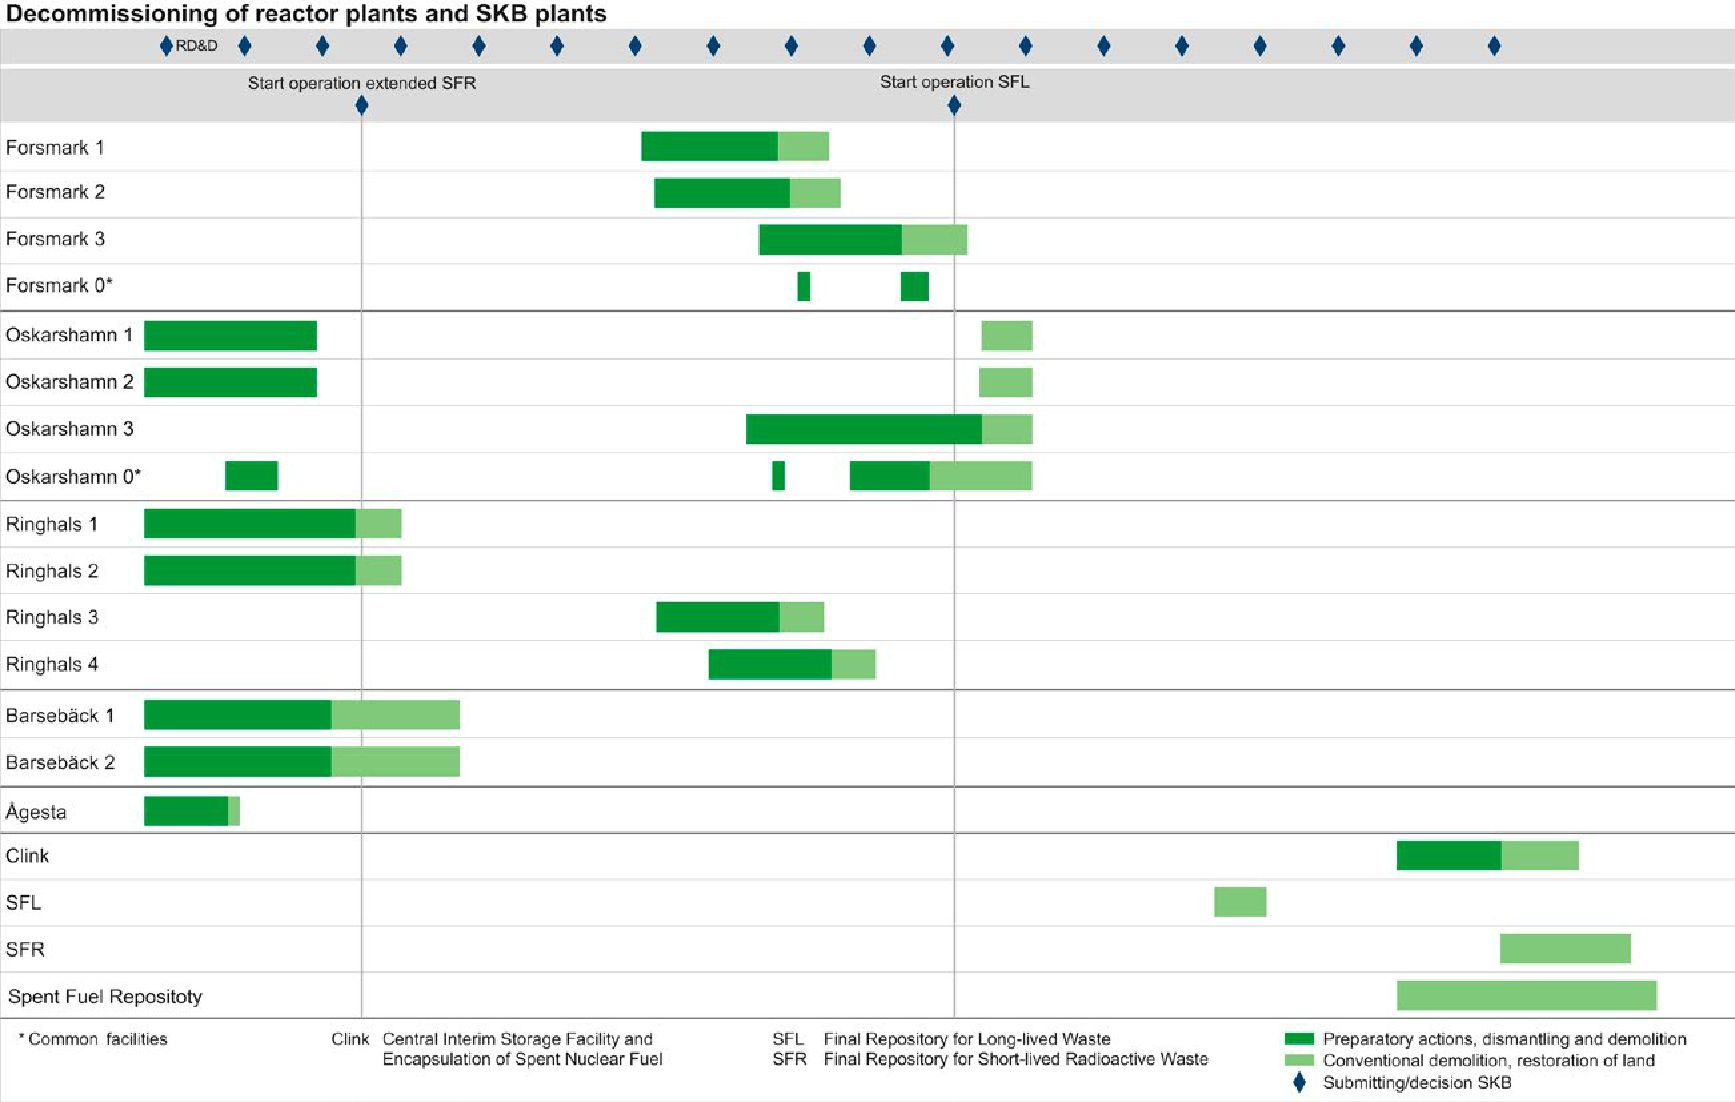Screen dimensions: 1735x1102
Task: Select the SFR row light green bar
Action: click(x=1565, y=949)
